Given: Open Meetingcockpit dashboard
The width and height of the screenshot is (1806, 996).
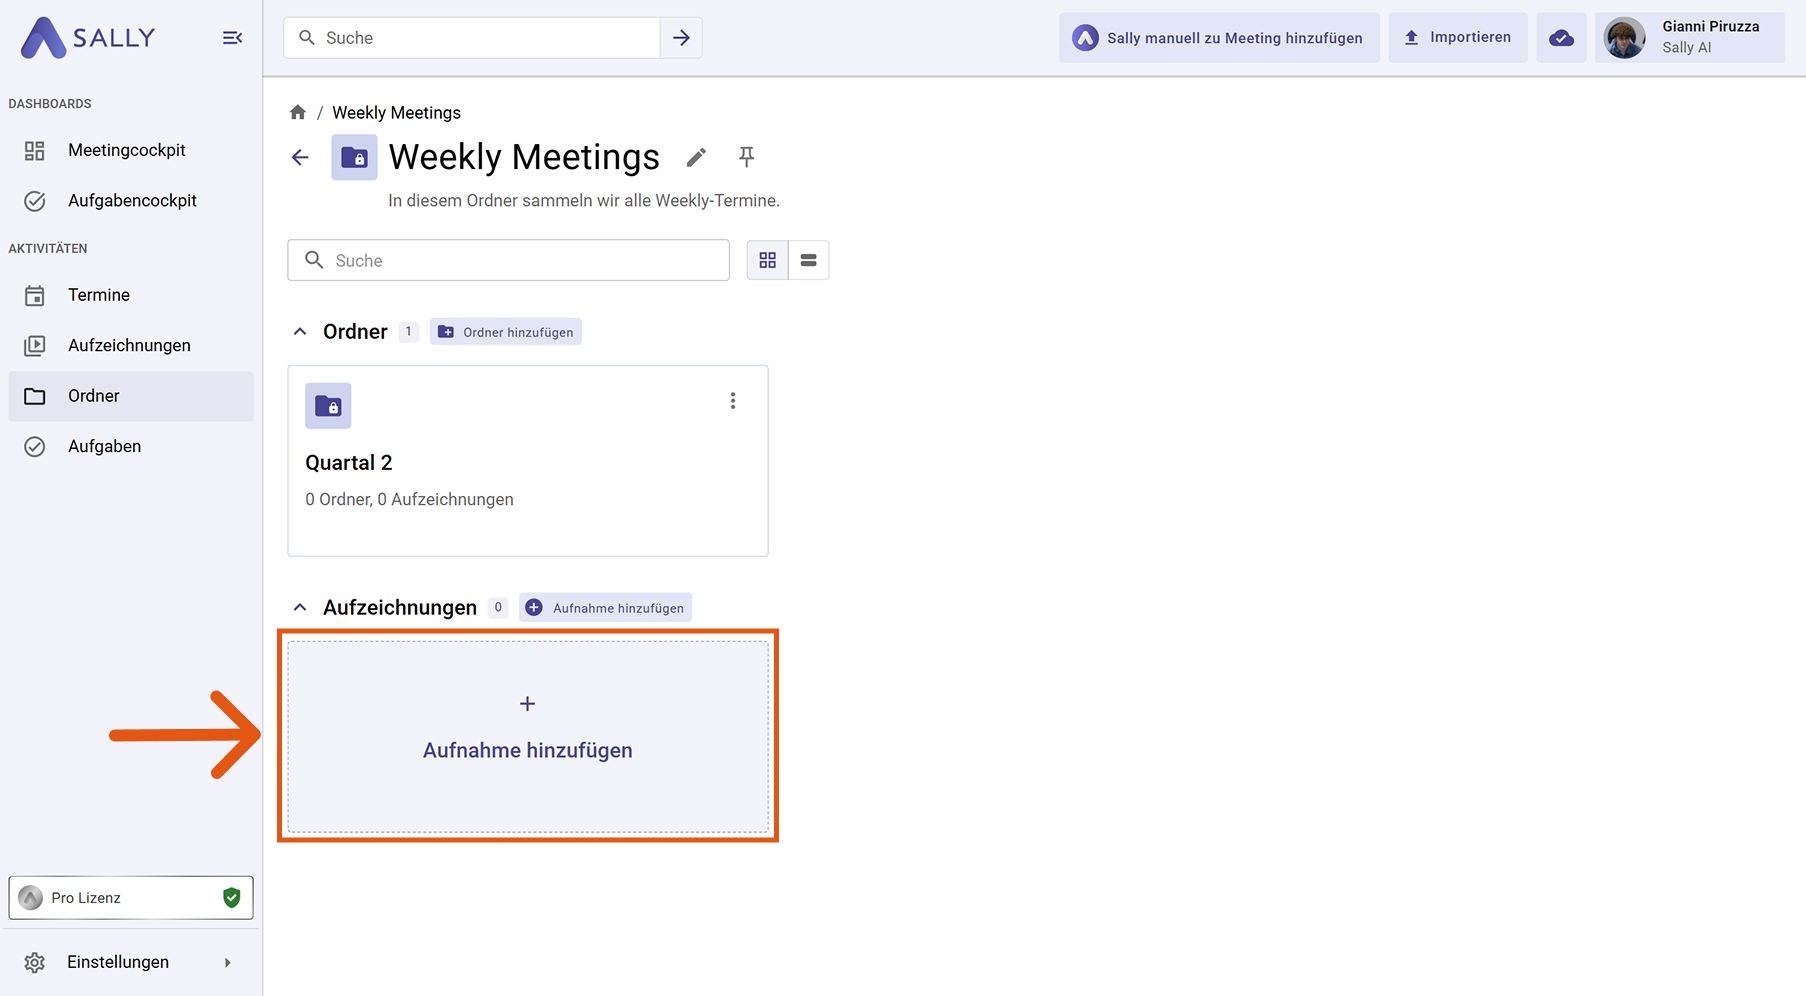Looking at the screenshot, I should [x=127, y=150].
